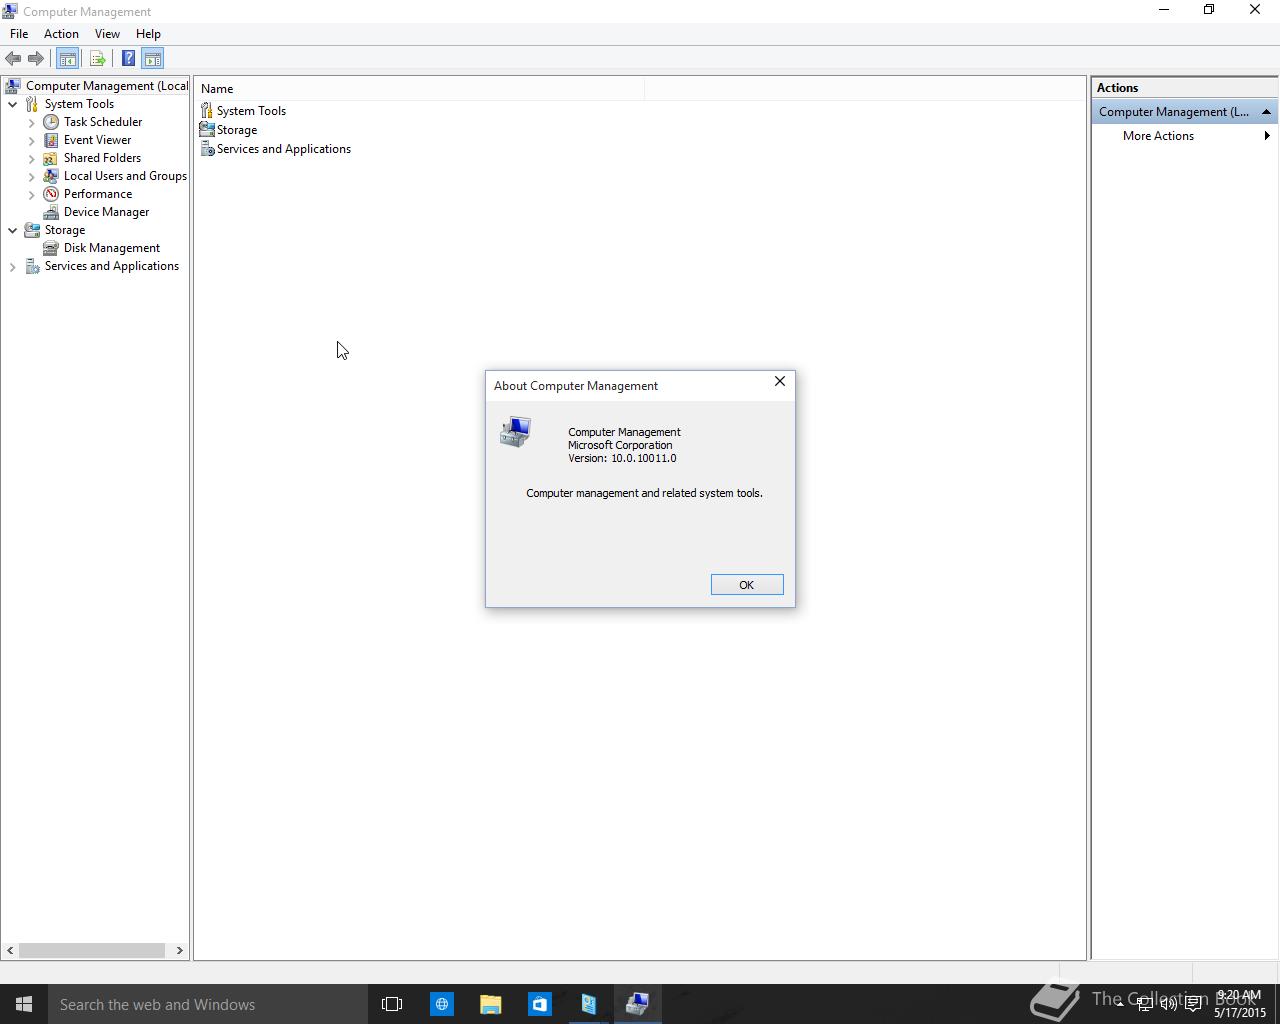Click the Name column header
1280x1024 pixels.
tap(419, 89)
